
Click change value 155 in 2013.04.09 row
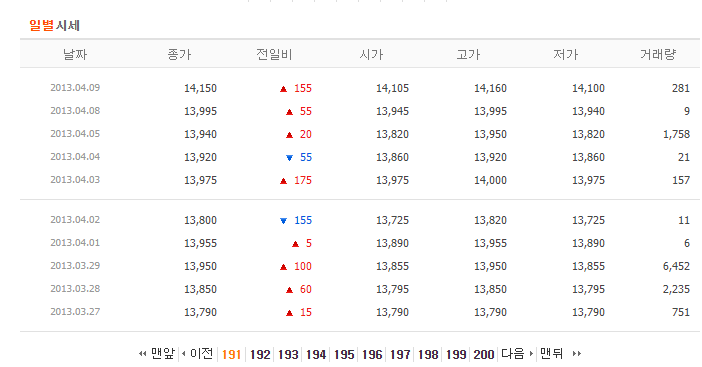(x=303, y=88)
